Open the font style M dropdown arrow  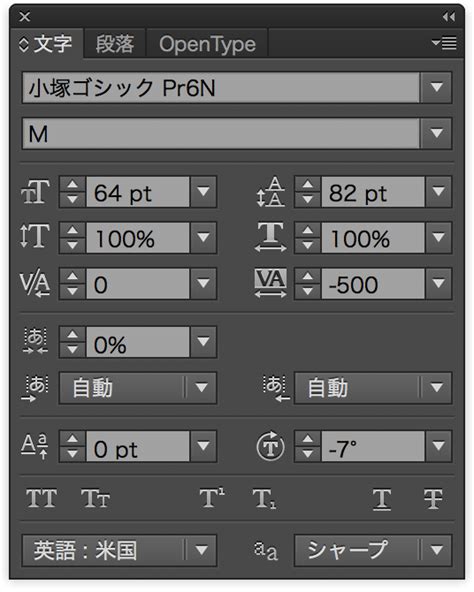436,133
